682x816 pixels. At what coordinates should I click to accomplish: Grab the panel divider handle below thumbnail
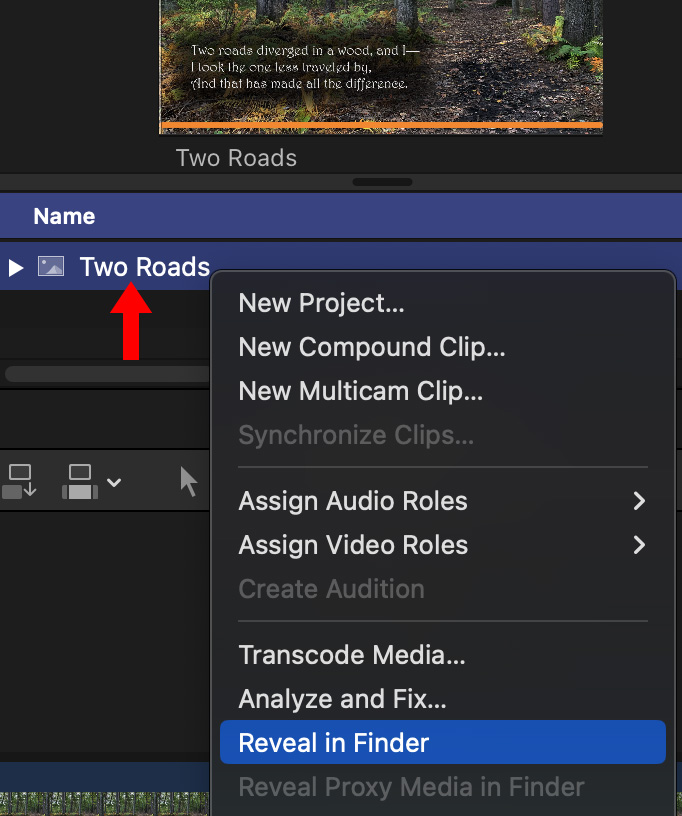coord(382,182)
